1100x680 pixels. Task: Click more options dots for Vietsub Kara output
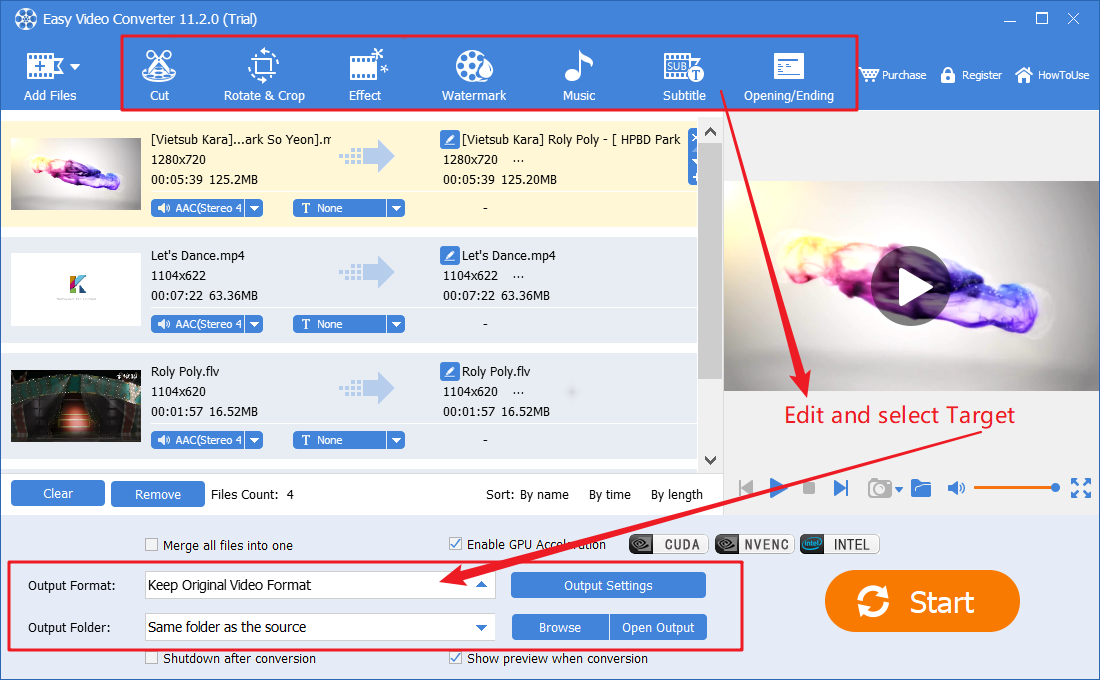point(518,161)
